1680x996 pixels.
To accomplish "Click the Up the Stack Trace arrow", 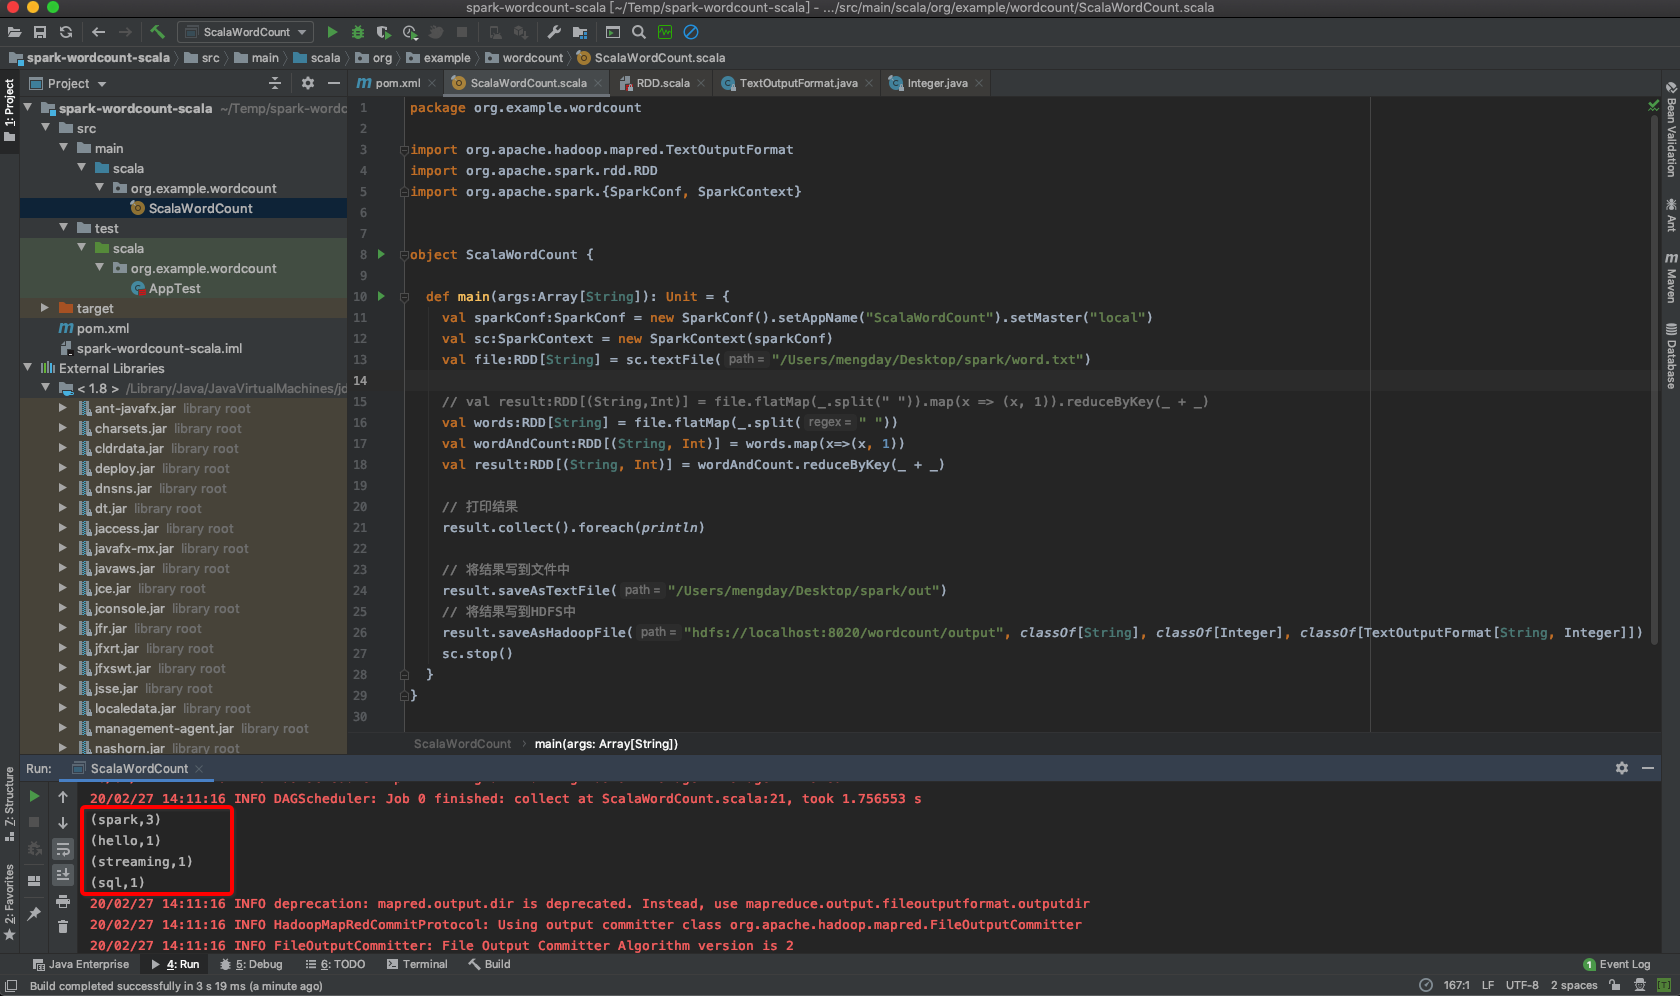I will coord(63,796).
